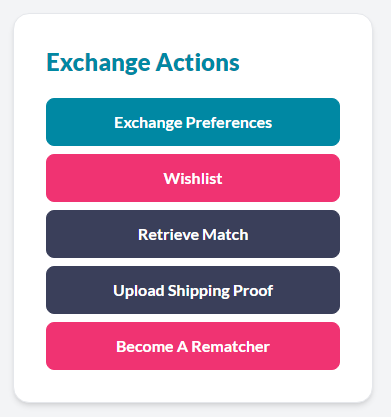This screenshot has height=417, width=391.
Task: Click Upload Shipping Proof
Action: (193, 290)
